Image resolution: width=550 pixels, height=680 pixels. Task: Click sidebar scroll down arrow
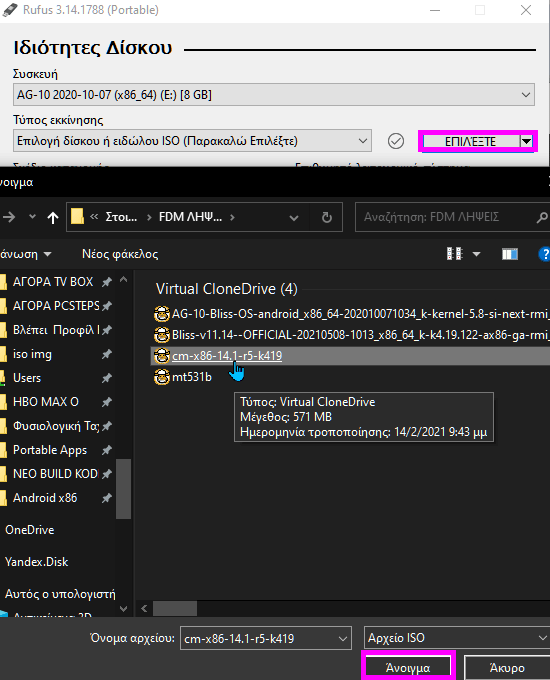[124, 609]
